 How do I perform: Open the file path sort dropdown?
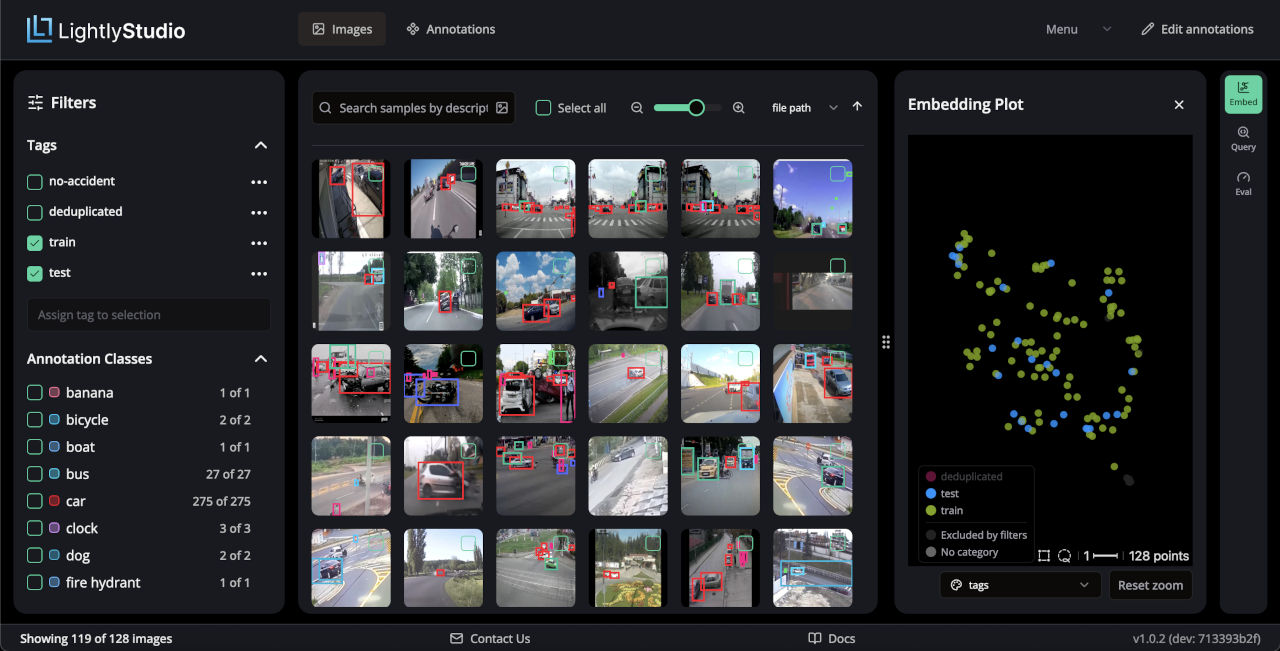804,108
